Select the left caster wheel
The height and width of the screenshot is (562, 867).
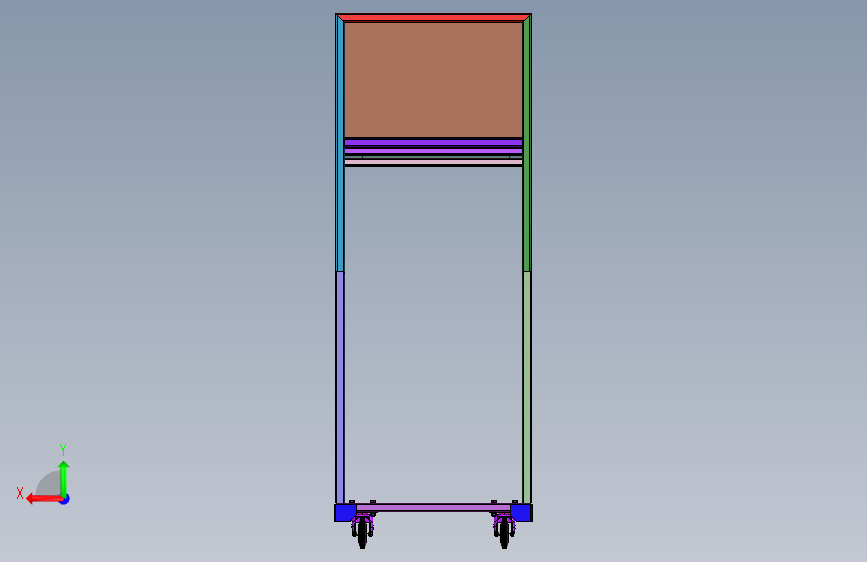pos(362,534)
